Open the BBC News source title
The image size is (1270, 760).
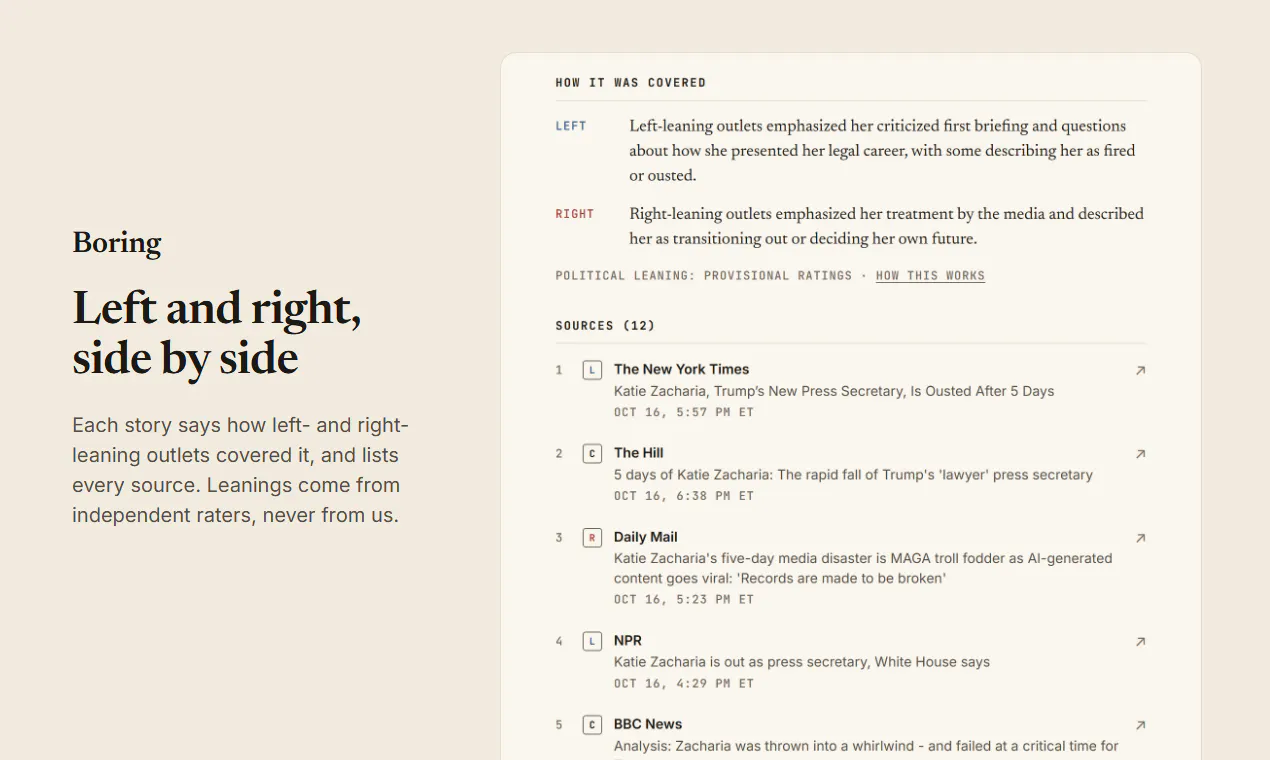coord(648,724)
